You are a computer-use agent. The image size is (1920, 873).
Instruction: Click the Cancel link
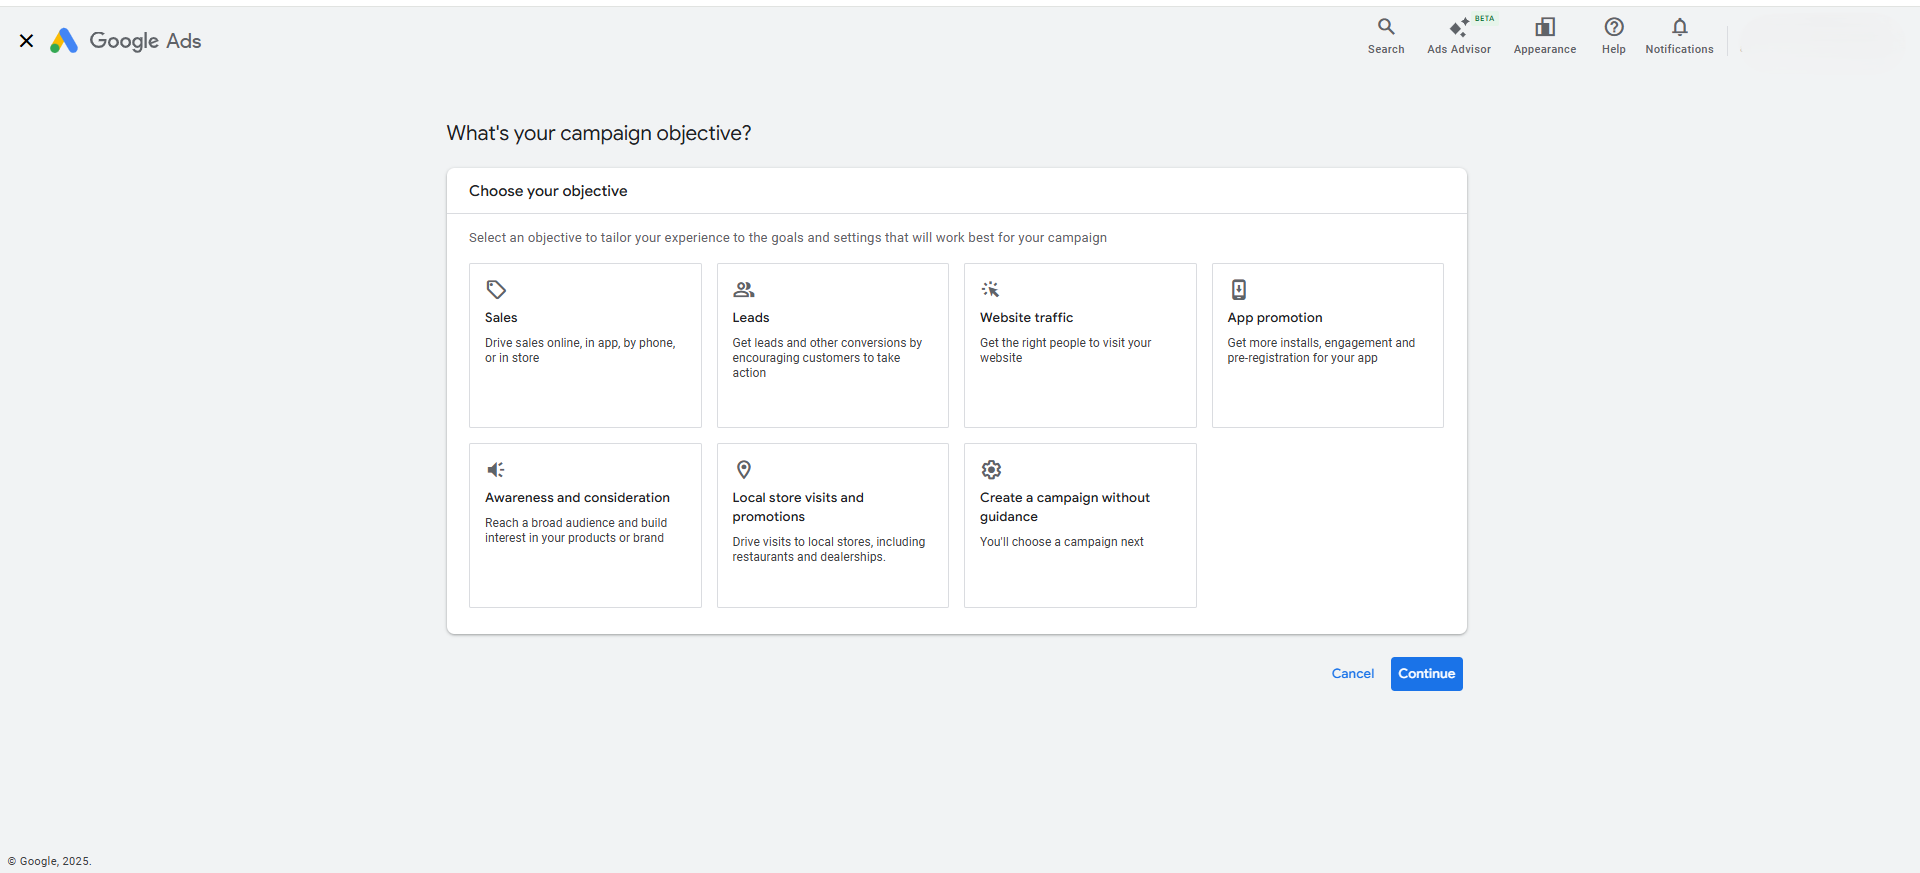[1353, 674]
